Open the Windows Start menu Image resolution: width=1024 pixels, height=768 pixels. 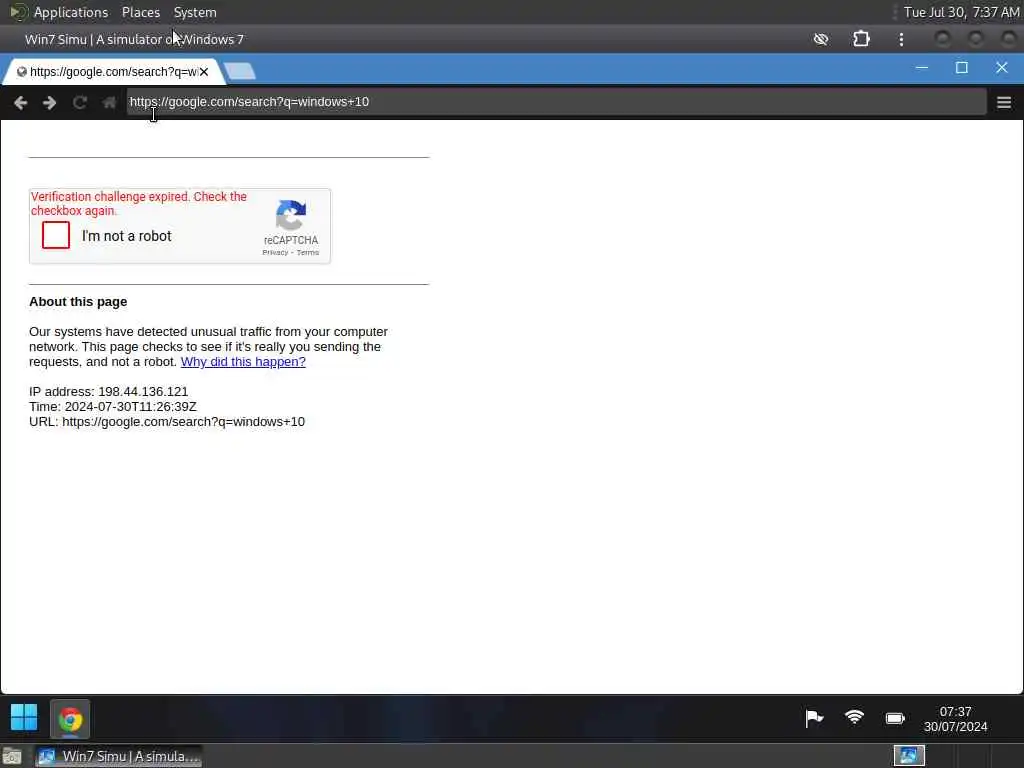pyautogui.click(x=24, y=718)
